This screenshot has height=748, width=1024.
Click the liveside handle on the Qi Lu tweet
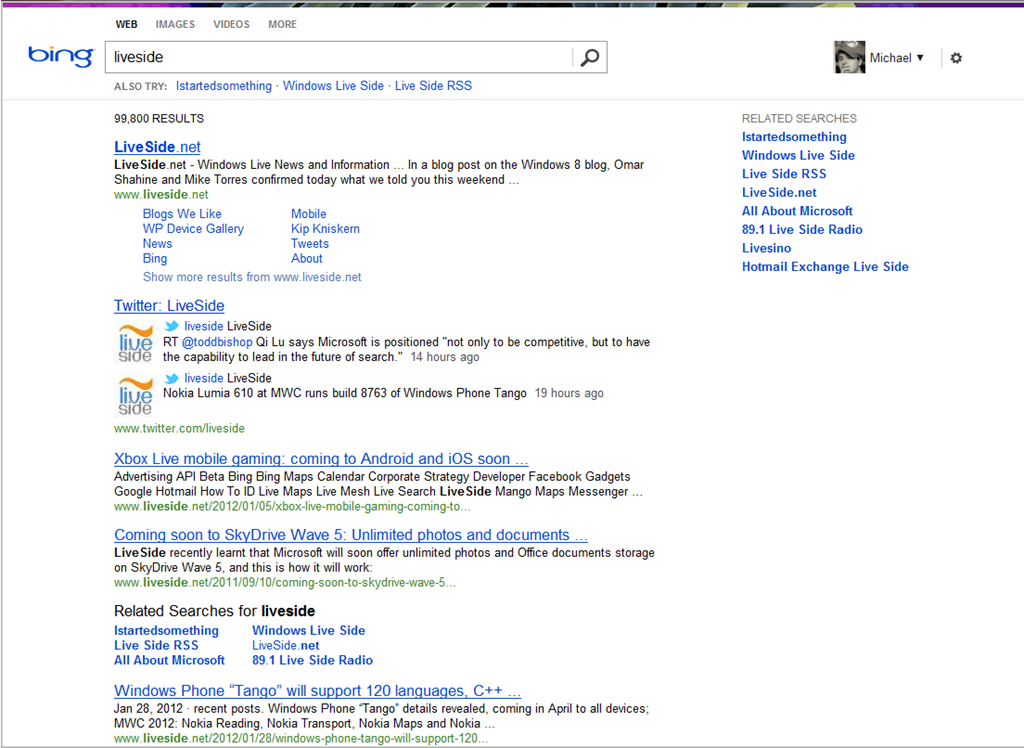(204, 326)
